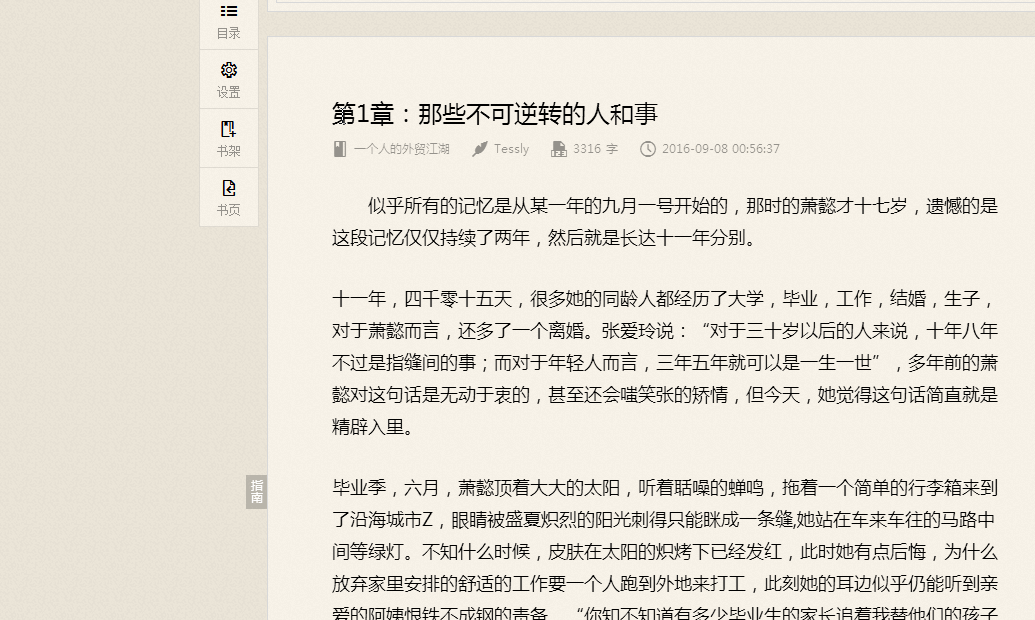This screenshot has height=620, width=1035.
Task: Click the timestamp 2016-09-08 00:56:37
Action: (721, 149)
